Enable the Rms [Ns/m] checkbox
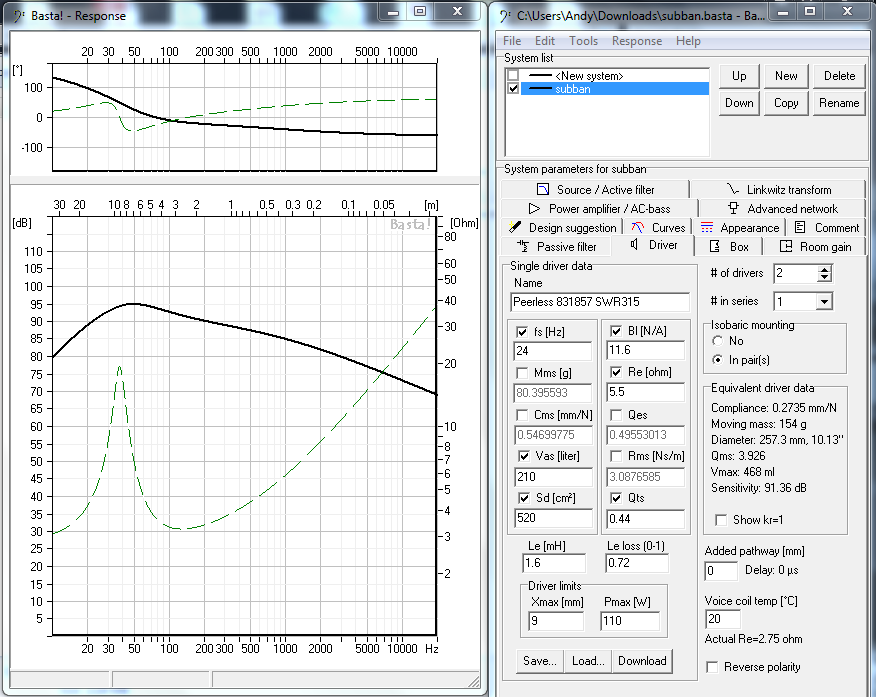Image resolution: width=876 pixels, height=697 pixels. [616, 456]
